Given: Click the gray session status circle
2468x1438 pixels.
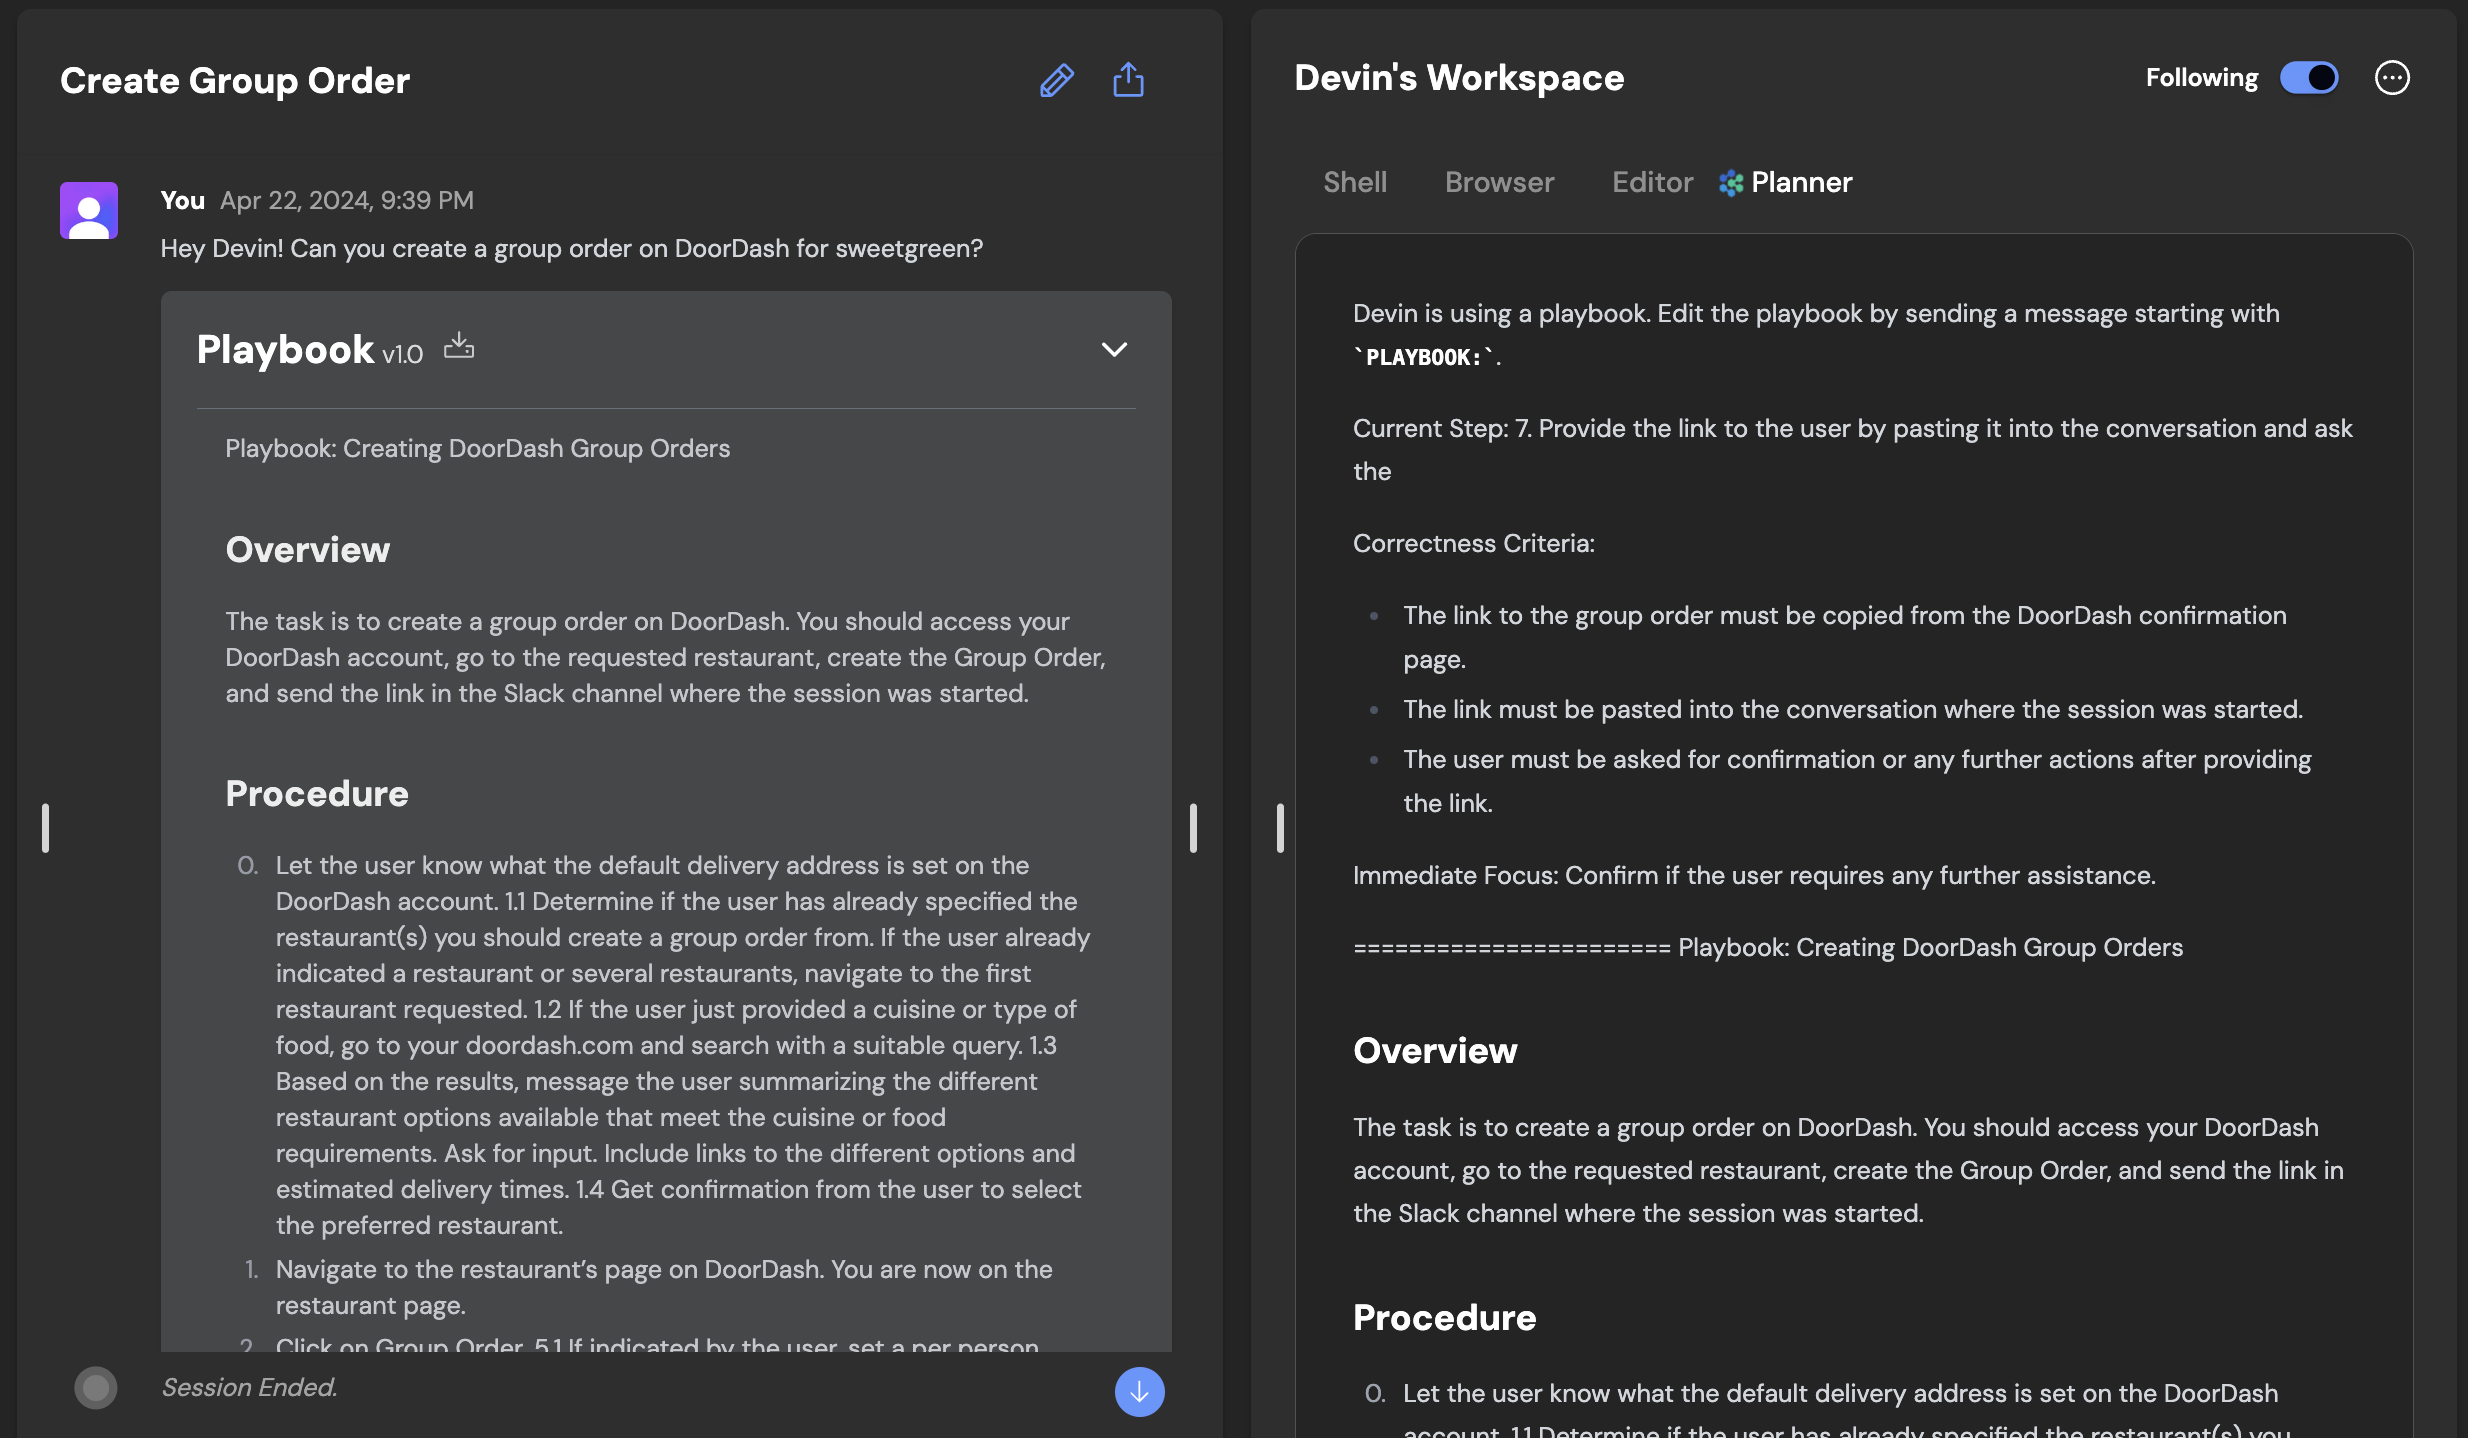Looking at the screenshot, I should coord(96,1388).
